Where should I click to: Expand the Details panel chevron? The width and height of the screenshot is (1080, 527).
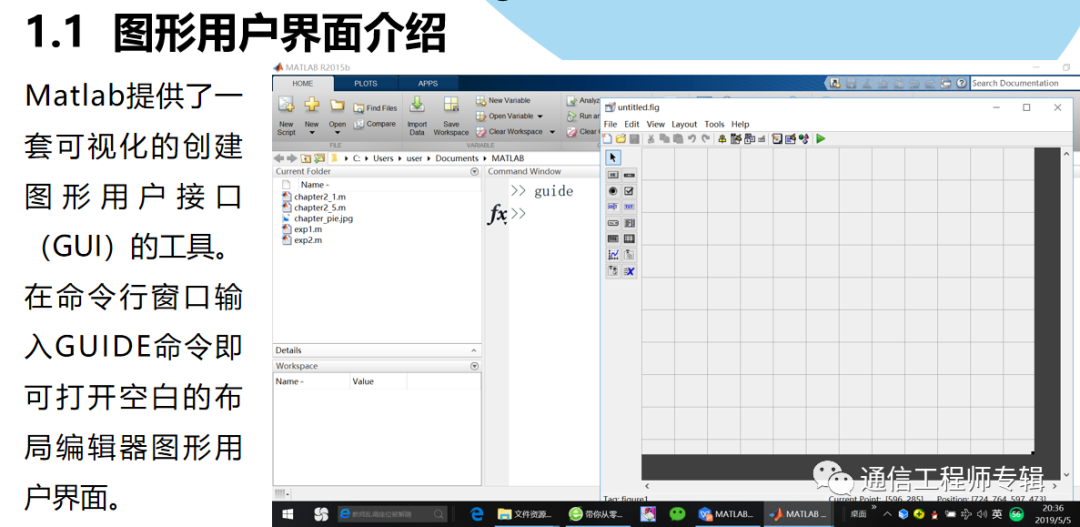(x=474, y=351)
